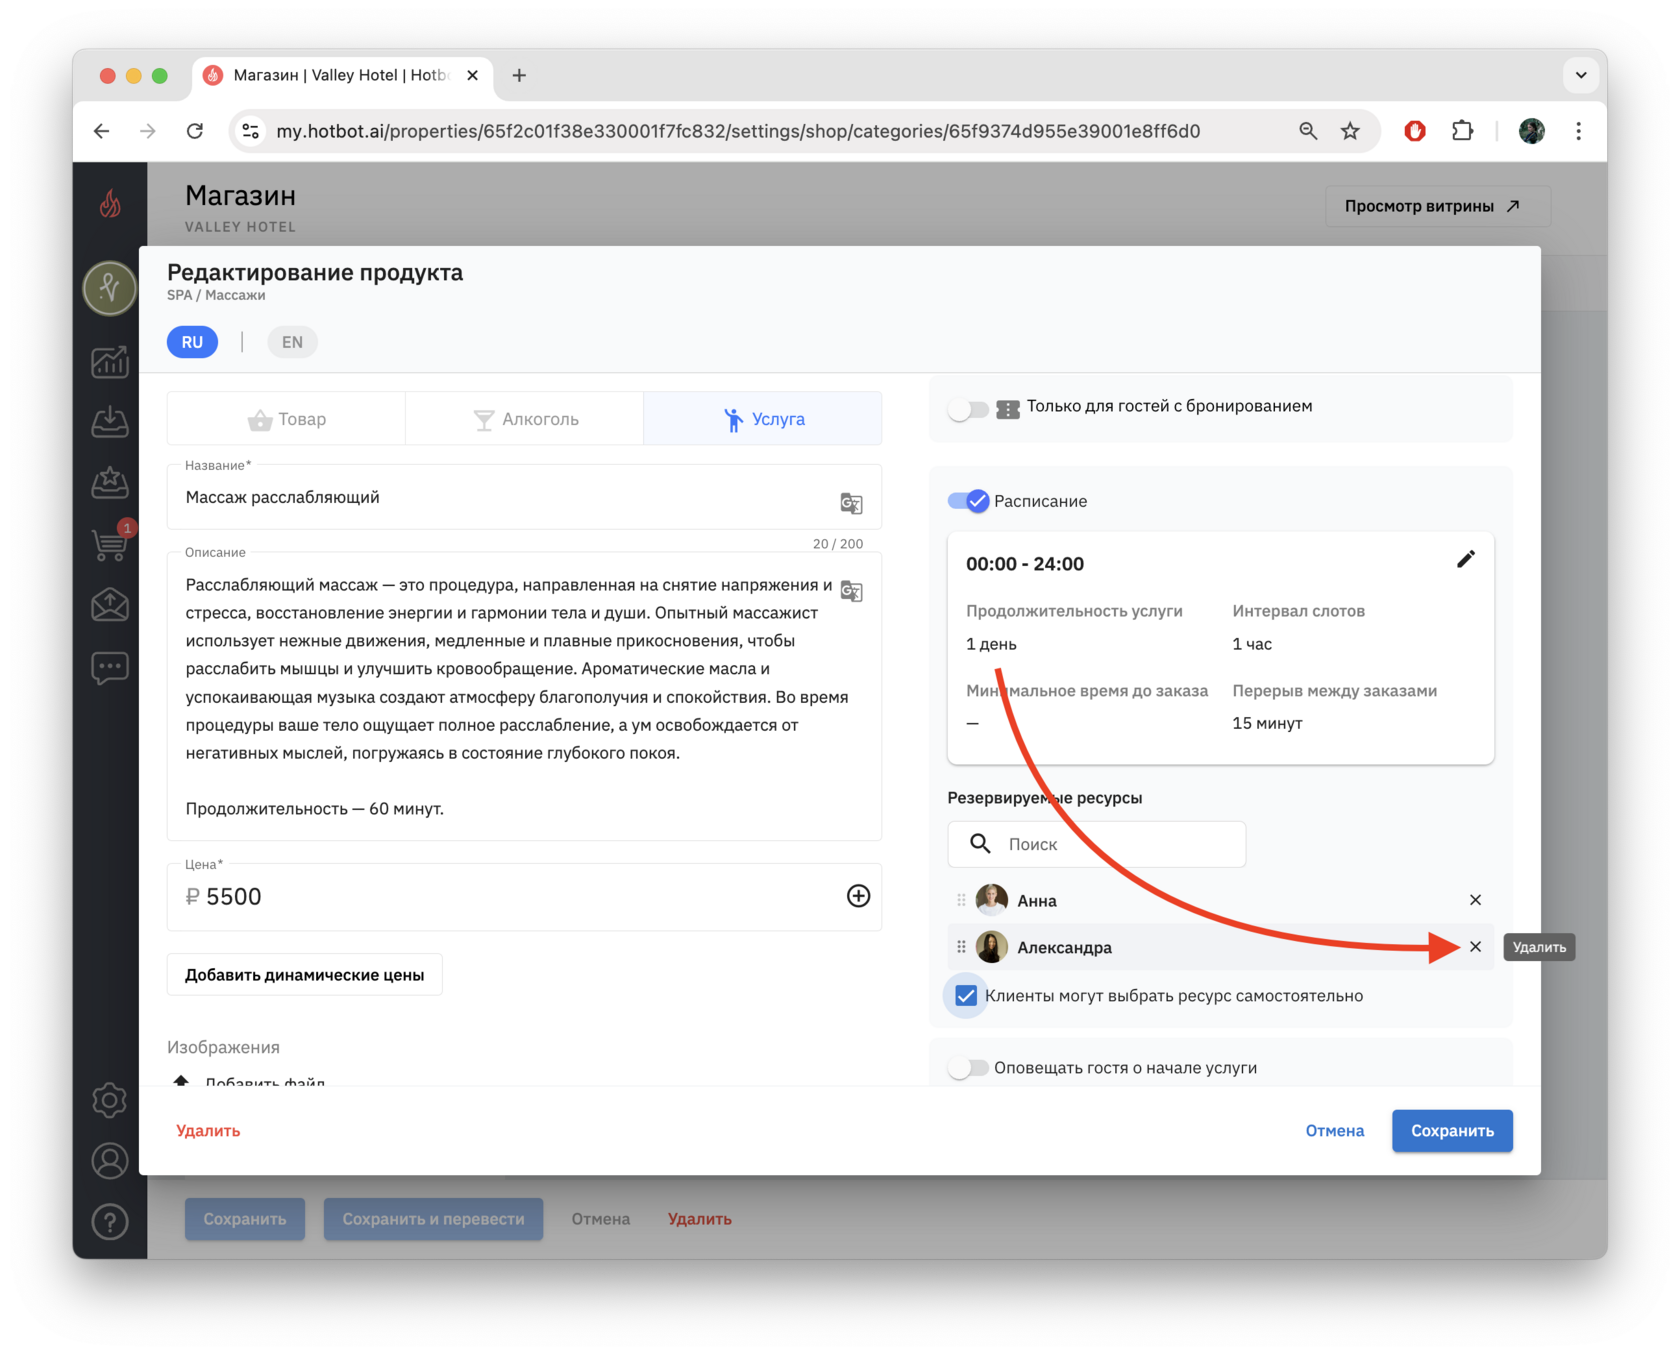Click the '15 минут' break value
The height and width of the screenshot is (1355, 1680).
tap(1267, 723)
